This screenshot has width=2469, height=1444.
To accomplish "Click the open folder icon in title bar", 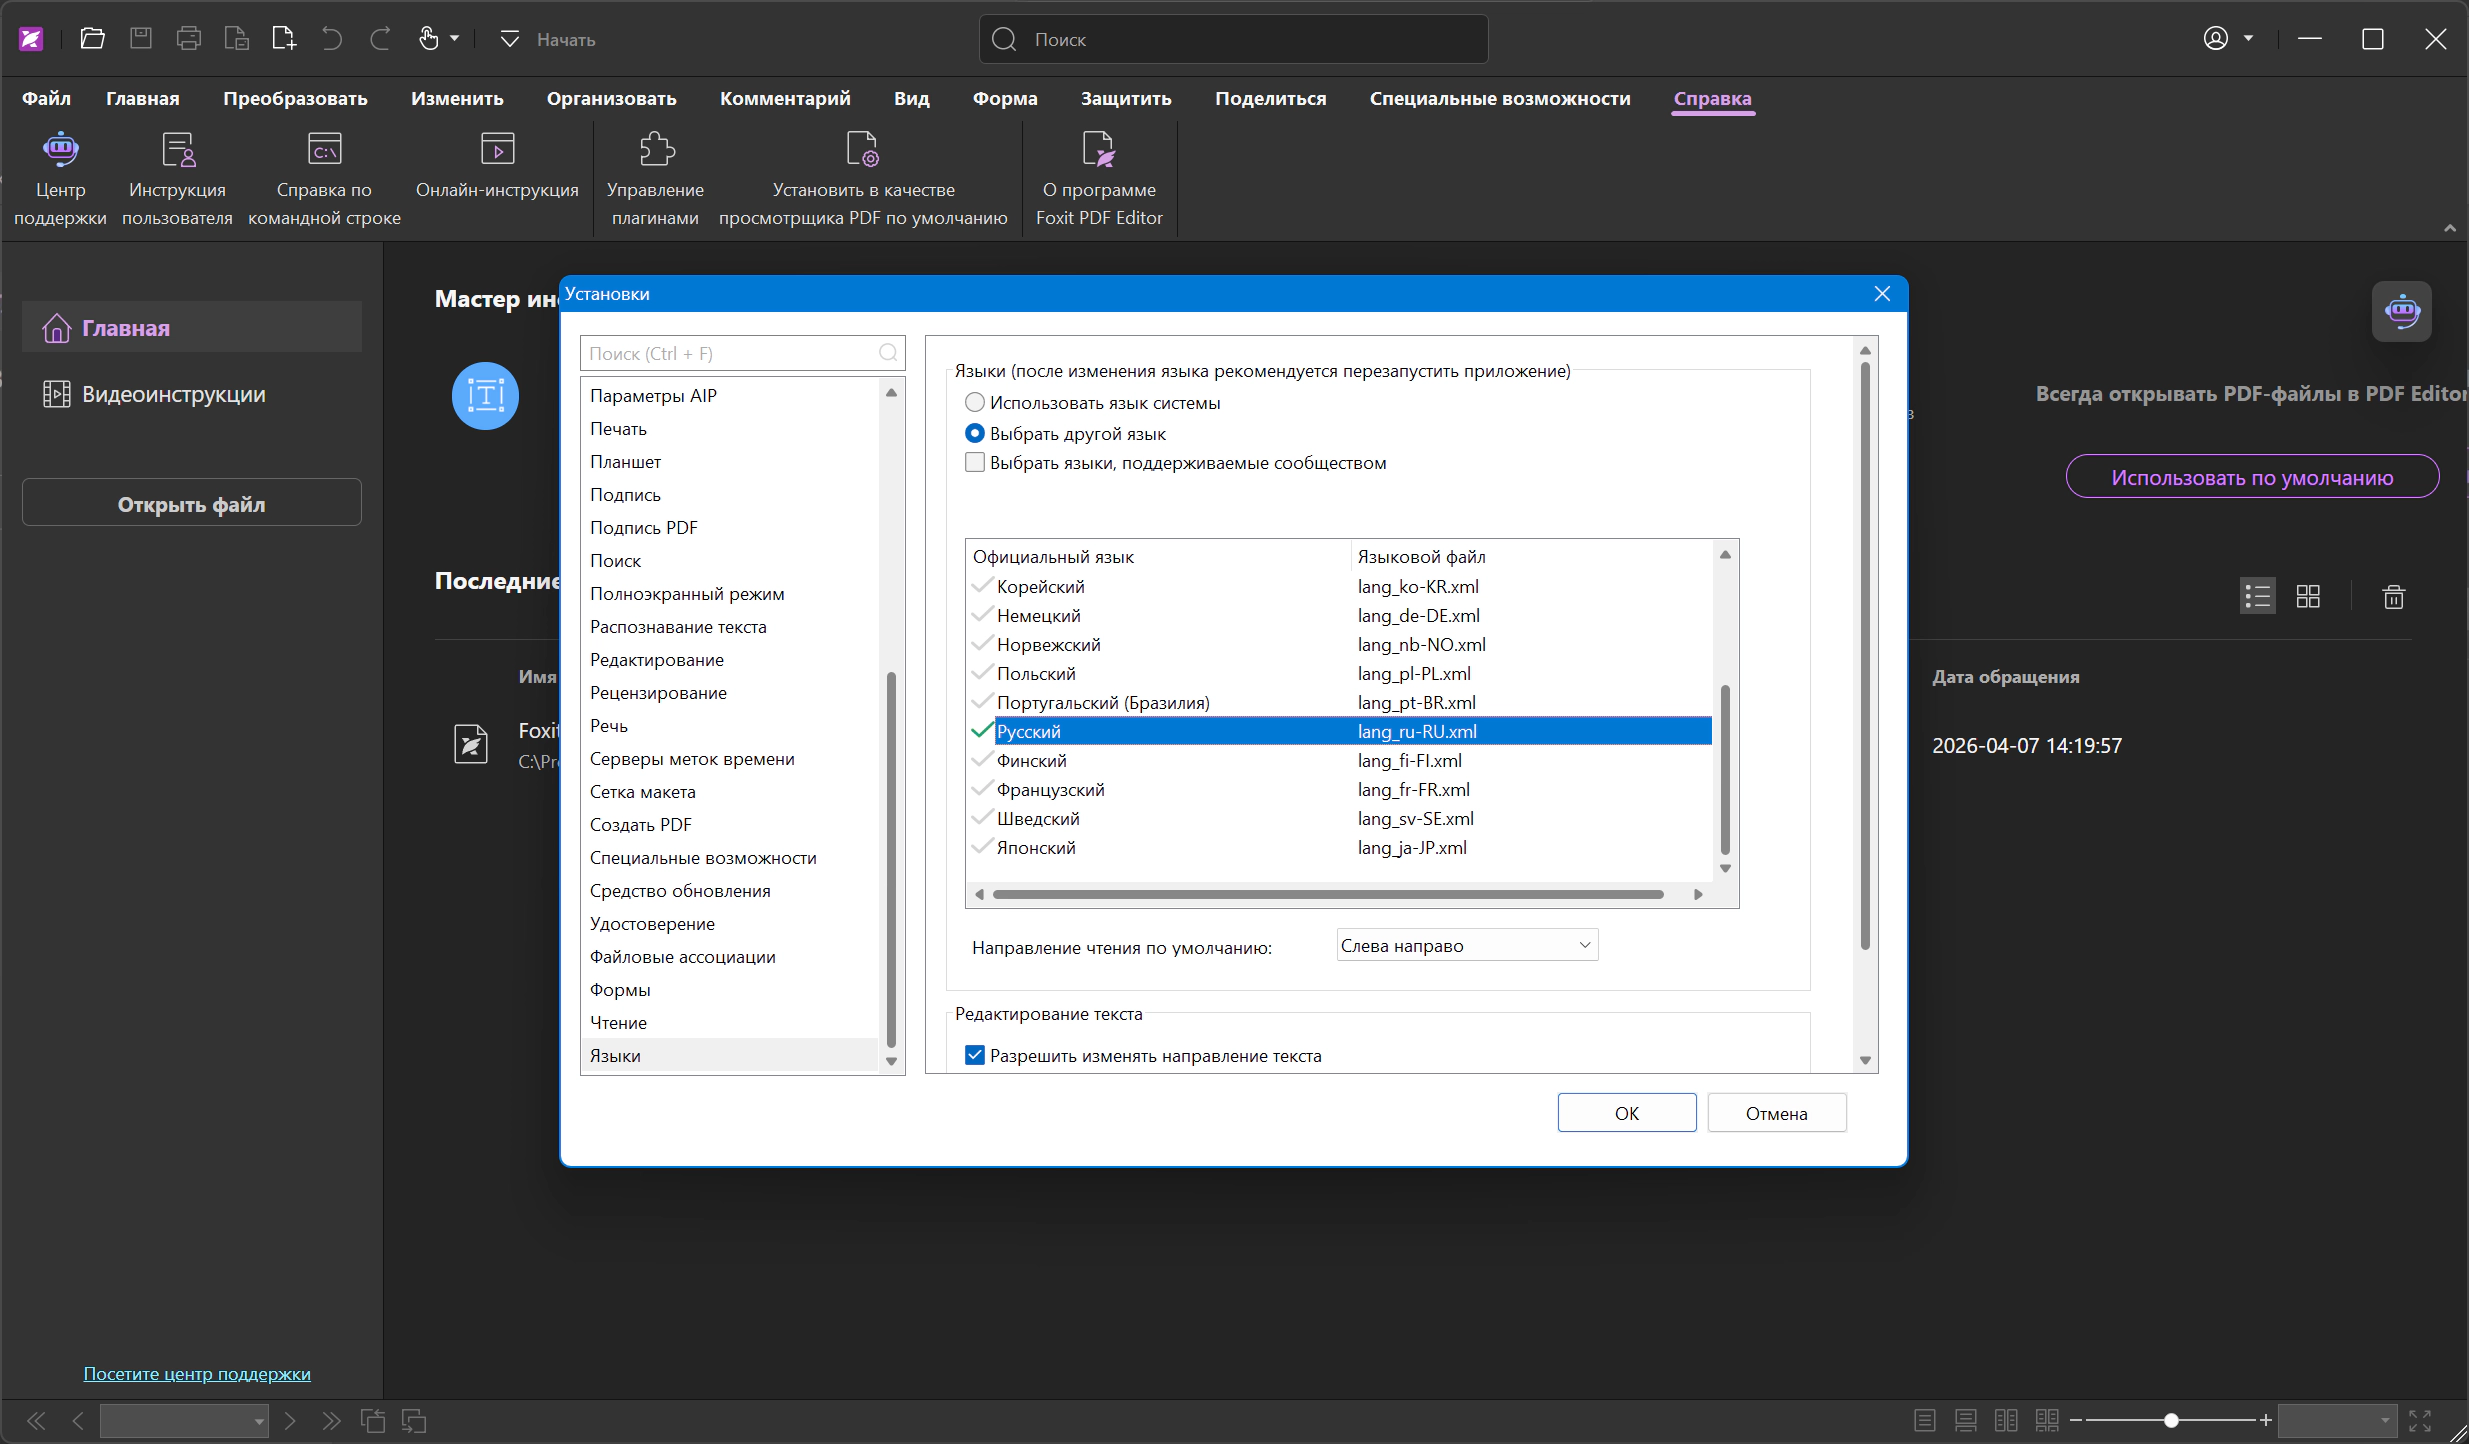I will tap(93, 39).
